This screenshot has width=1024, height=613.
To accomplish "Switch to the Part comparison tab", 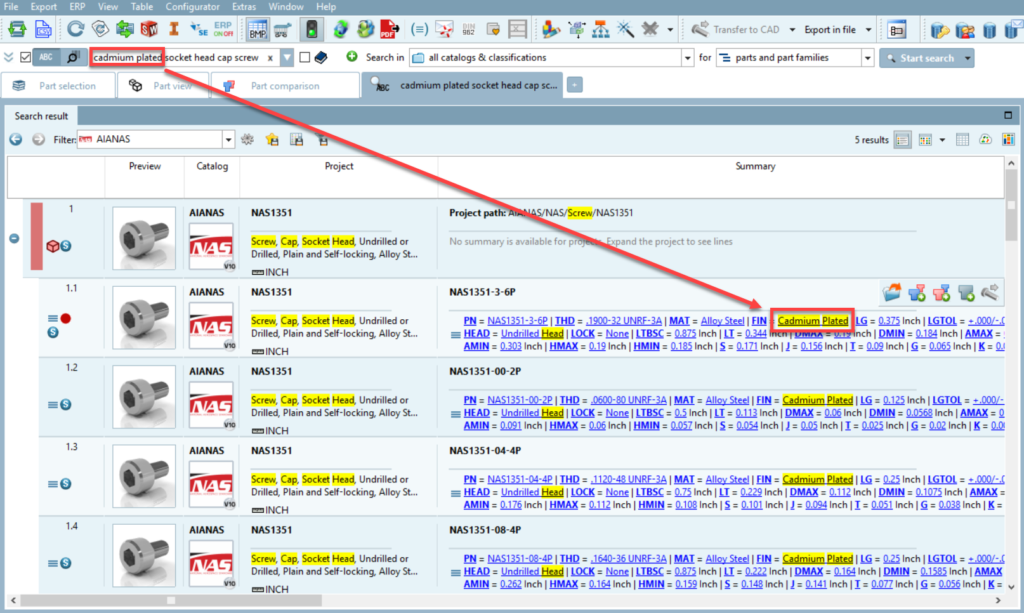I will click(x=285, y=86).
